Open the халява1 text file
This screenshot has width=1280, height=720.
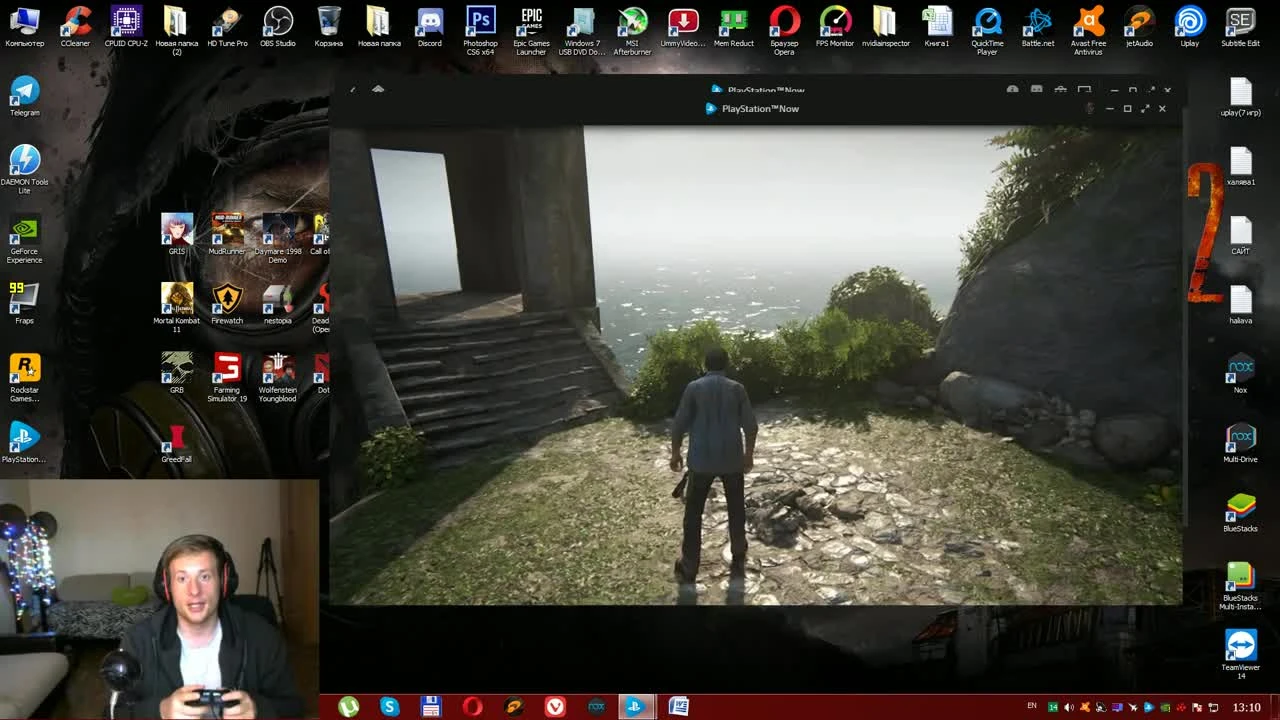[x=1240, y=166]
